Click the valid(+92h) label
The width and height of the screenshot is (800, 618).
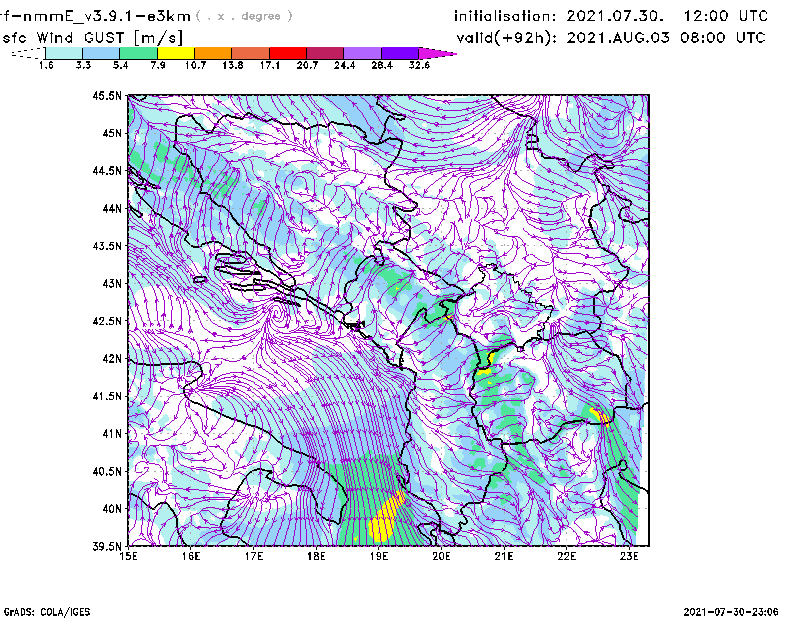[506, 38]
